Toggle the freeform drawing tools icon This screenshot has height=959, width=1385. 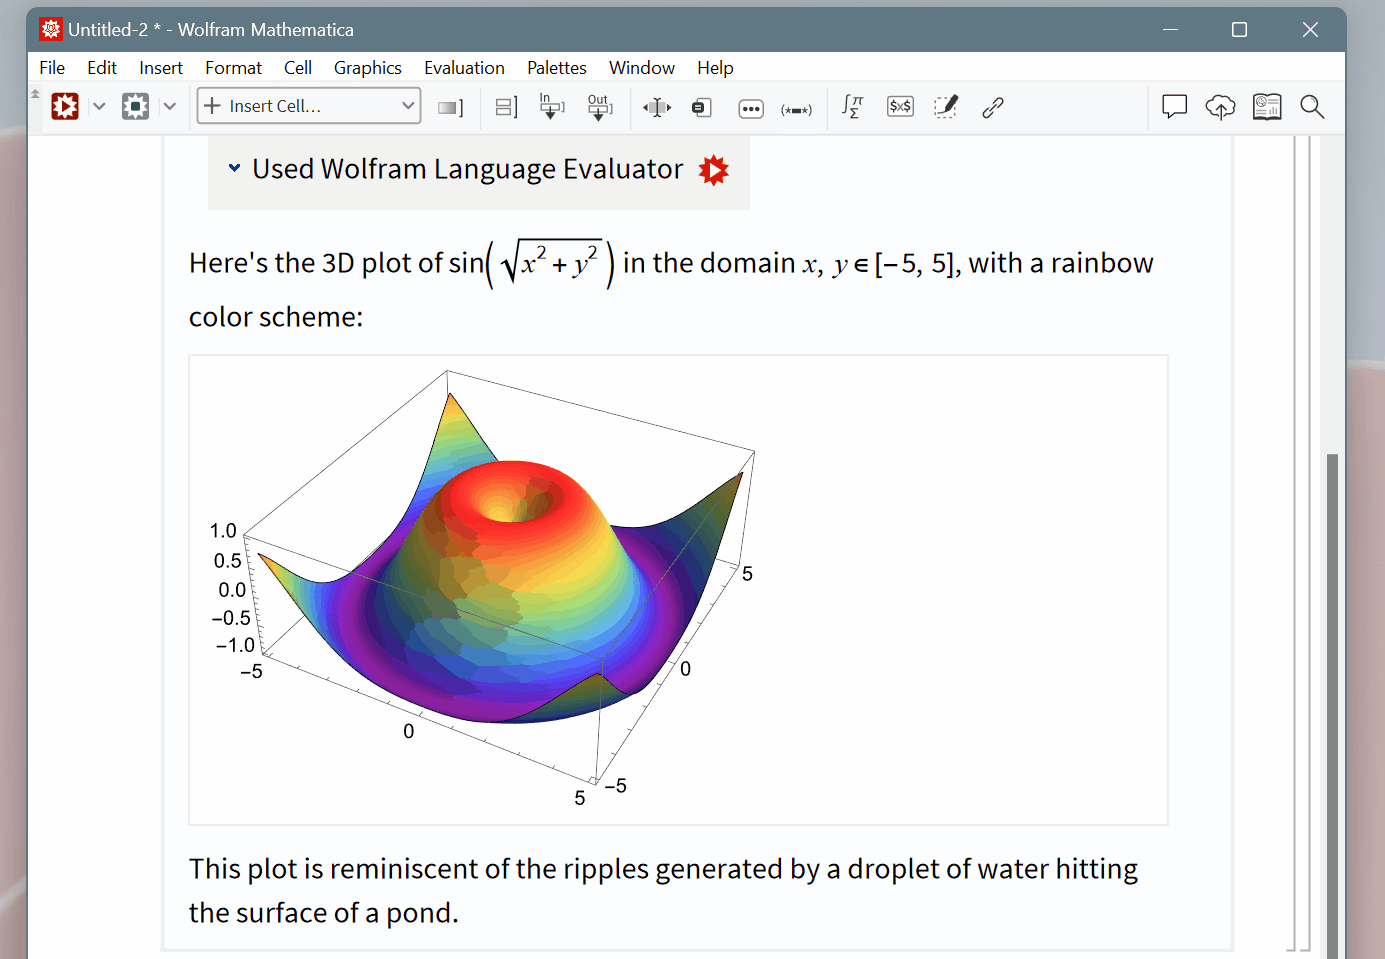[945, 106]
